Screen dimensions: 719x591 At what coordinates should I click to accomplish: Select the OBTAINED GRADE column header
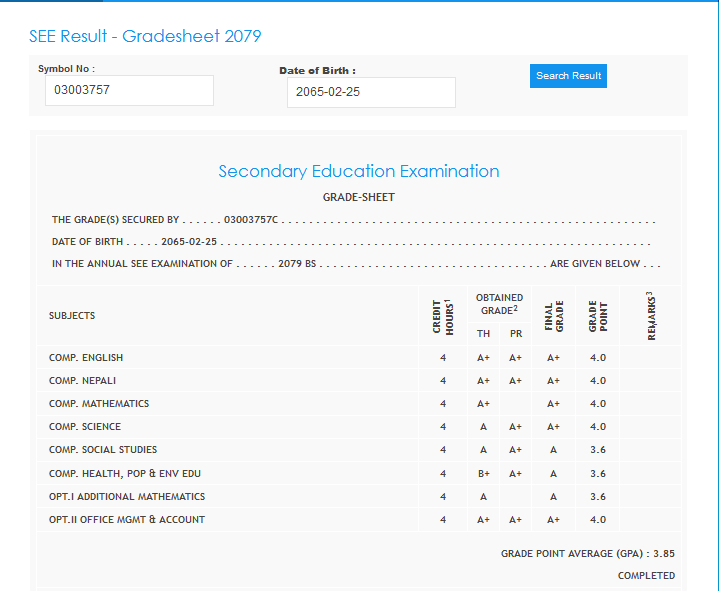pyautogui.click(x=499, y=303)
